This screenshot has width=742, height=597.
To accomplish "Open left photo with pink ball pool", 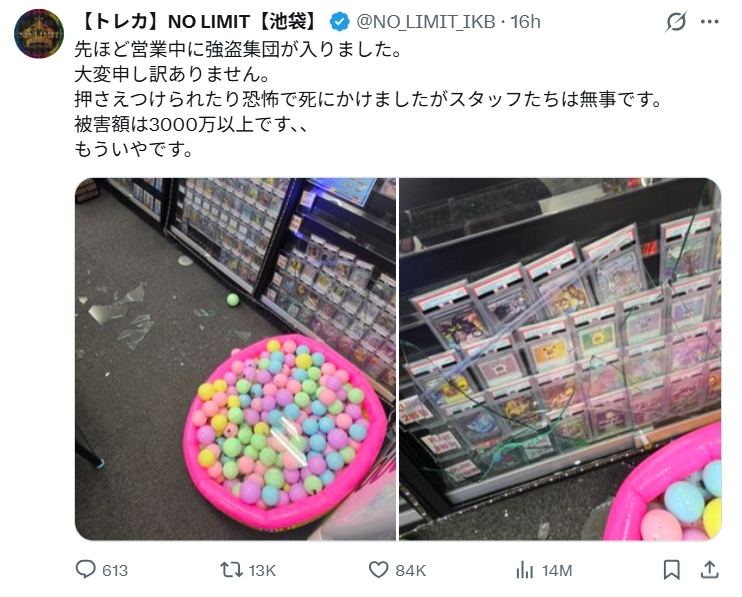I will (x=235, y=359).
